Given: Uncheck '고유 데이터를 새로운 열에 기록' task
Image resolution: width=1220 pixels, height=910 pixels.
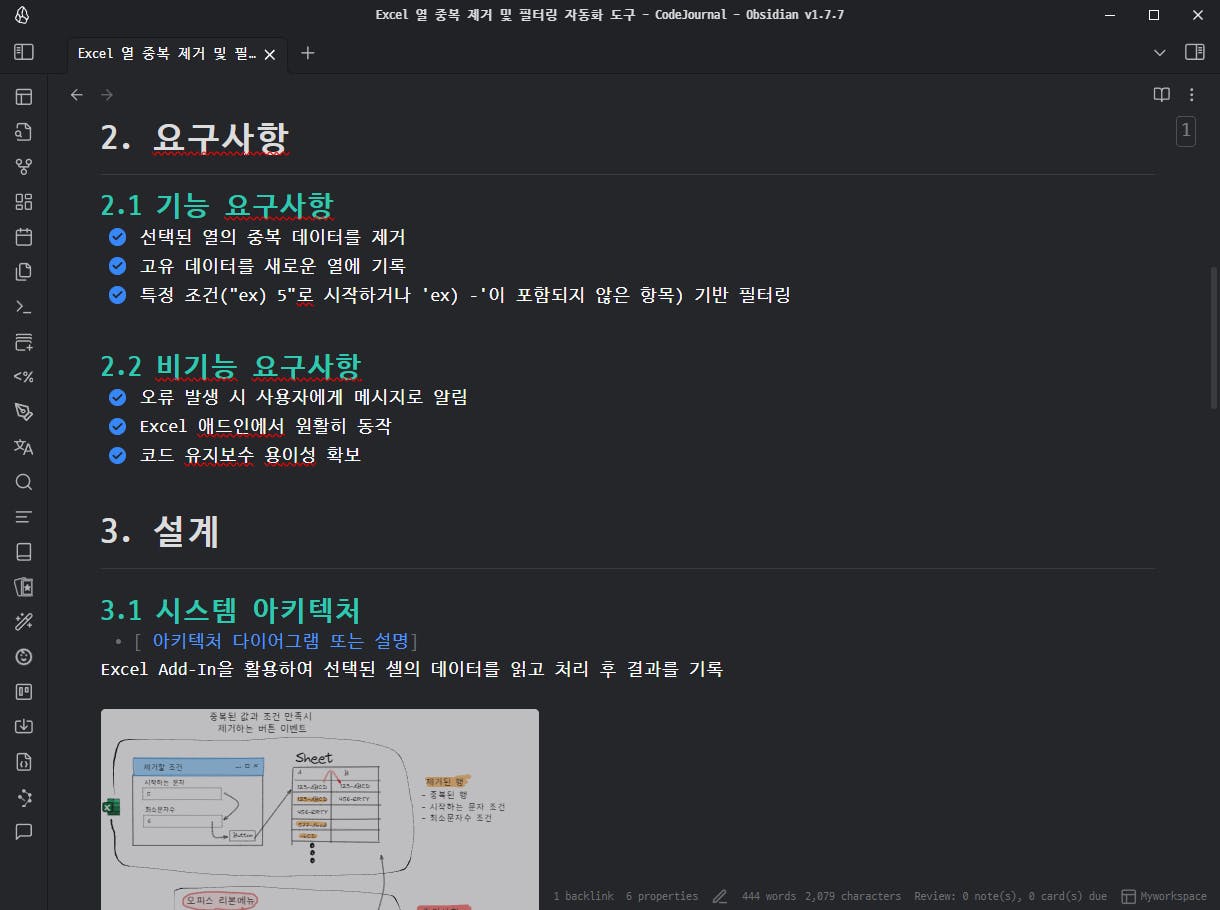Looking at the screenshot, I should (117, 266).
